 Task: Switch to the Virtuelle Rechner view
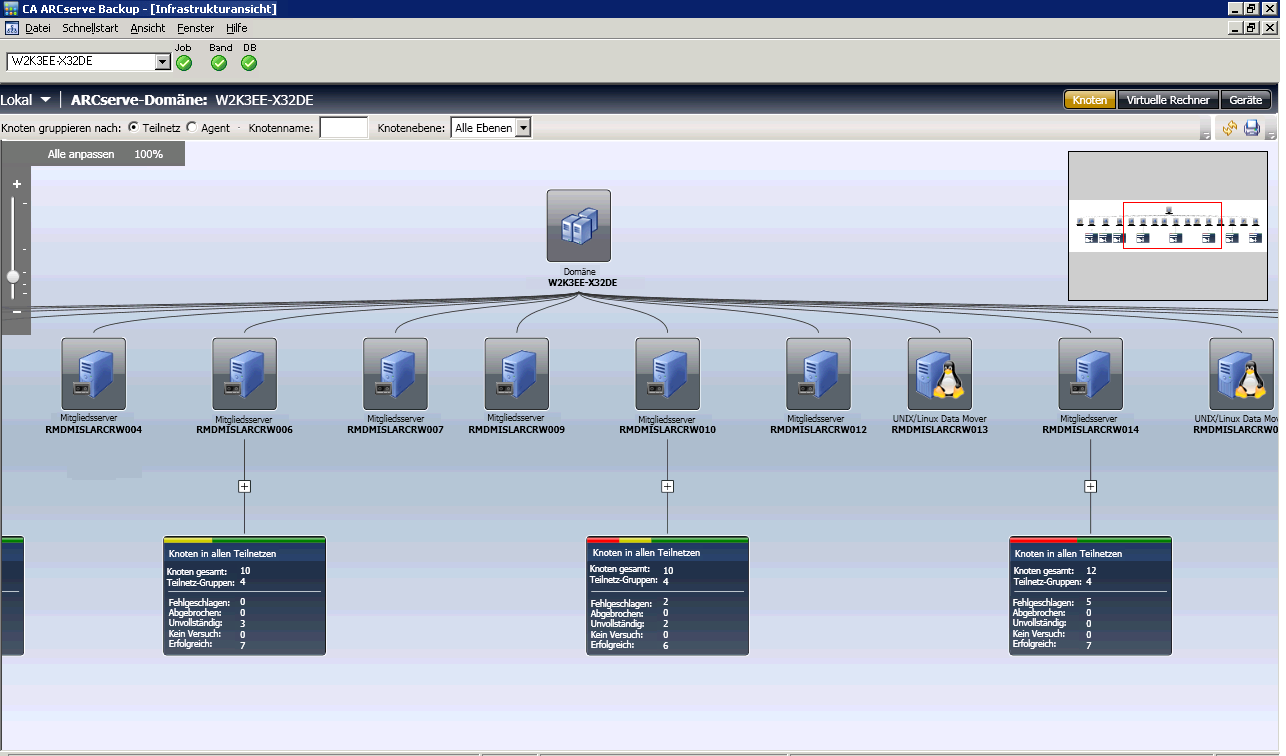point(1168,100)
